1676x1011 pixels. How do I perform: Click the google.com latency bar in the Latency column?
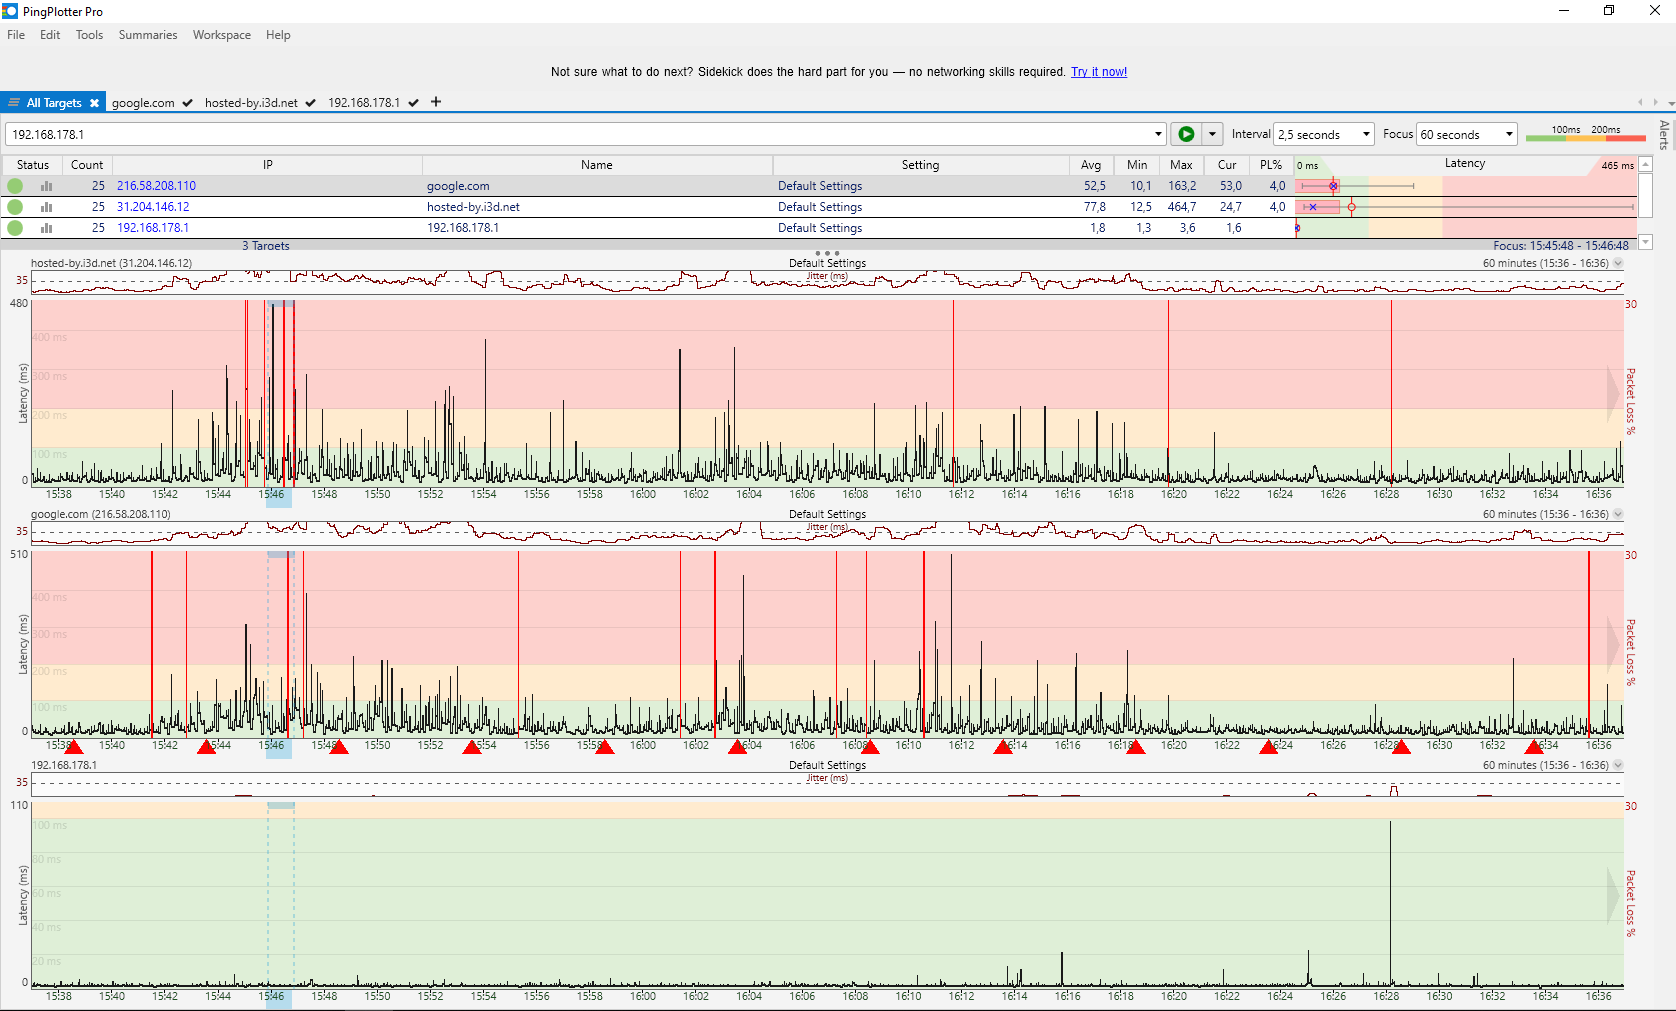pyautogui.click(x=1319, y=186)
